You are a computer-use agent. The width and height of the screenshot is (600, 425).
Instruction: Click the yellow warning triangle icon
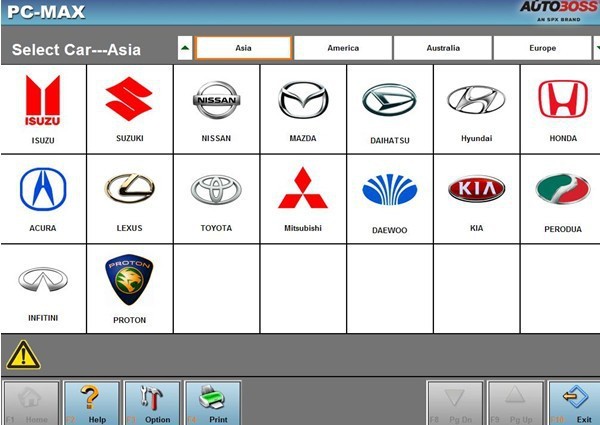pyautogui.click(x=23, y=355)
